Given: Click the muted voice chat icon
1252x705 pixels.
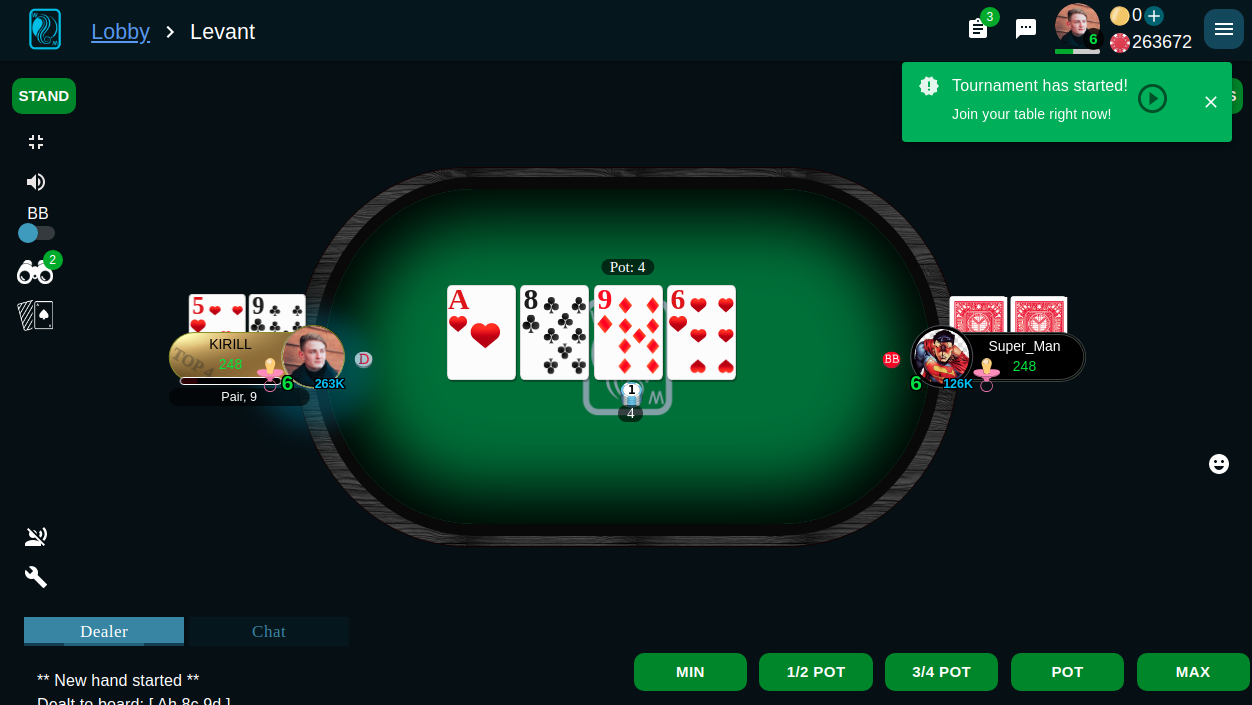Looking at the screenshot, I should [36, 537].
